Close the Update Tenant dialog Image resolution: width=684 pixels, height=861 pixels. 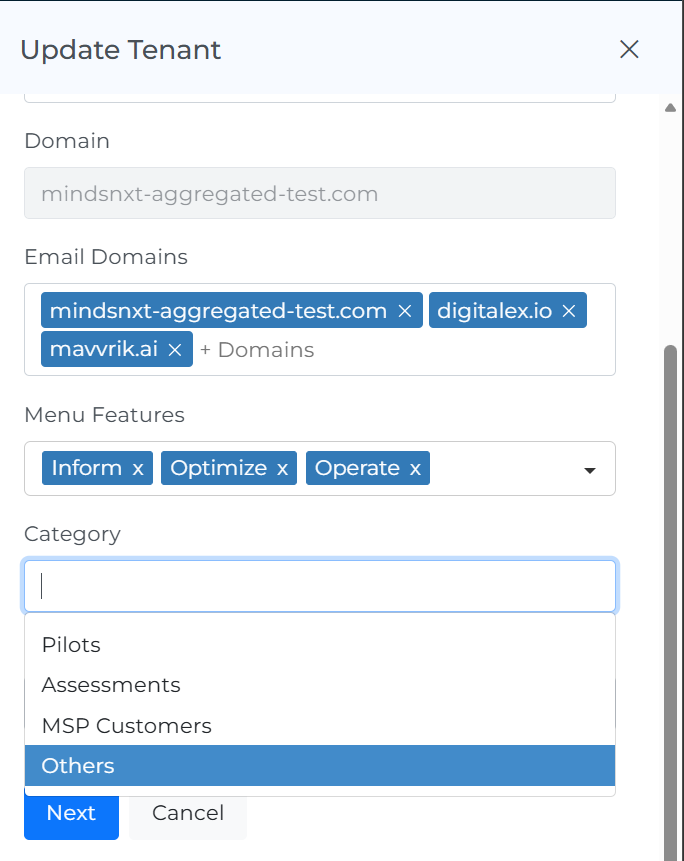coord(629,50)
